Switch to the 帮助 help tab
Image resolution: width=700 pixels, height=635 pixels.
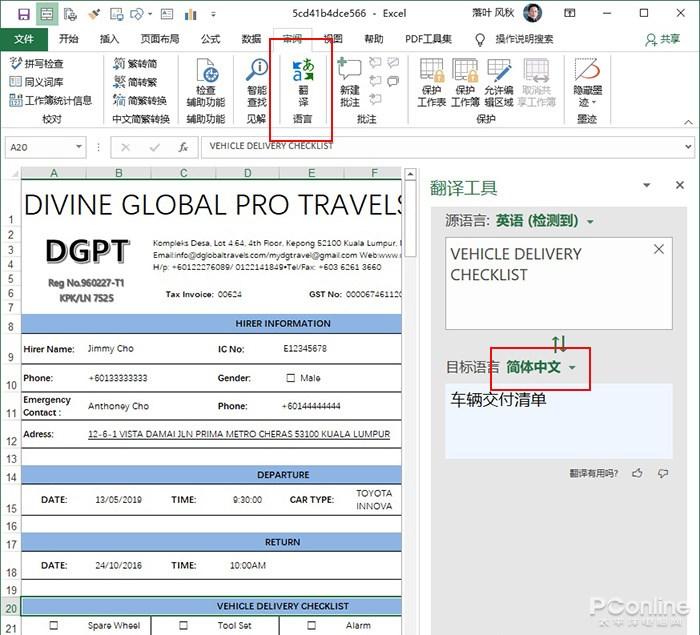[374, 39]
